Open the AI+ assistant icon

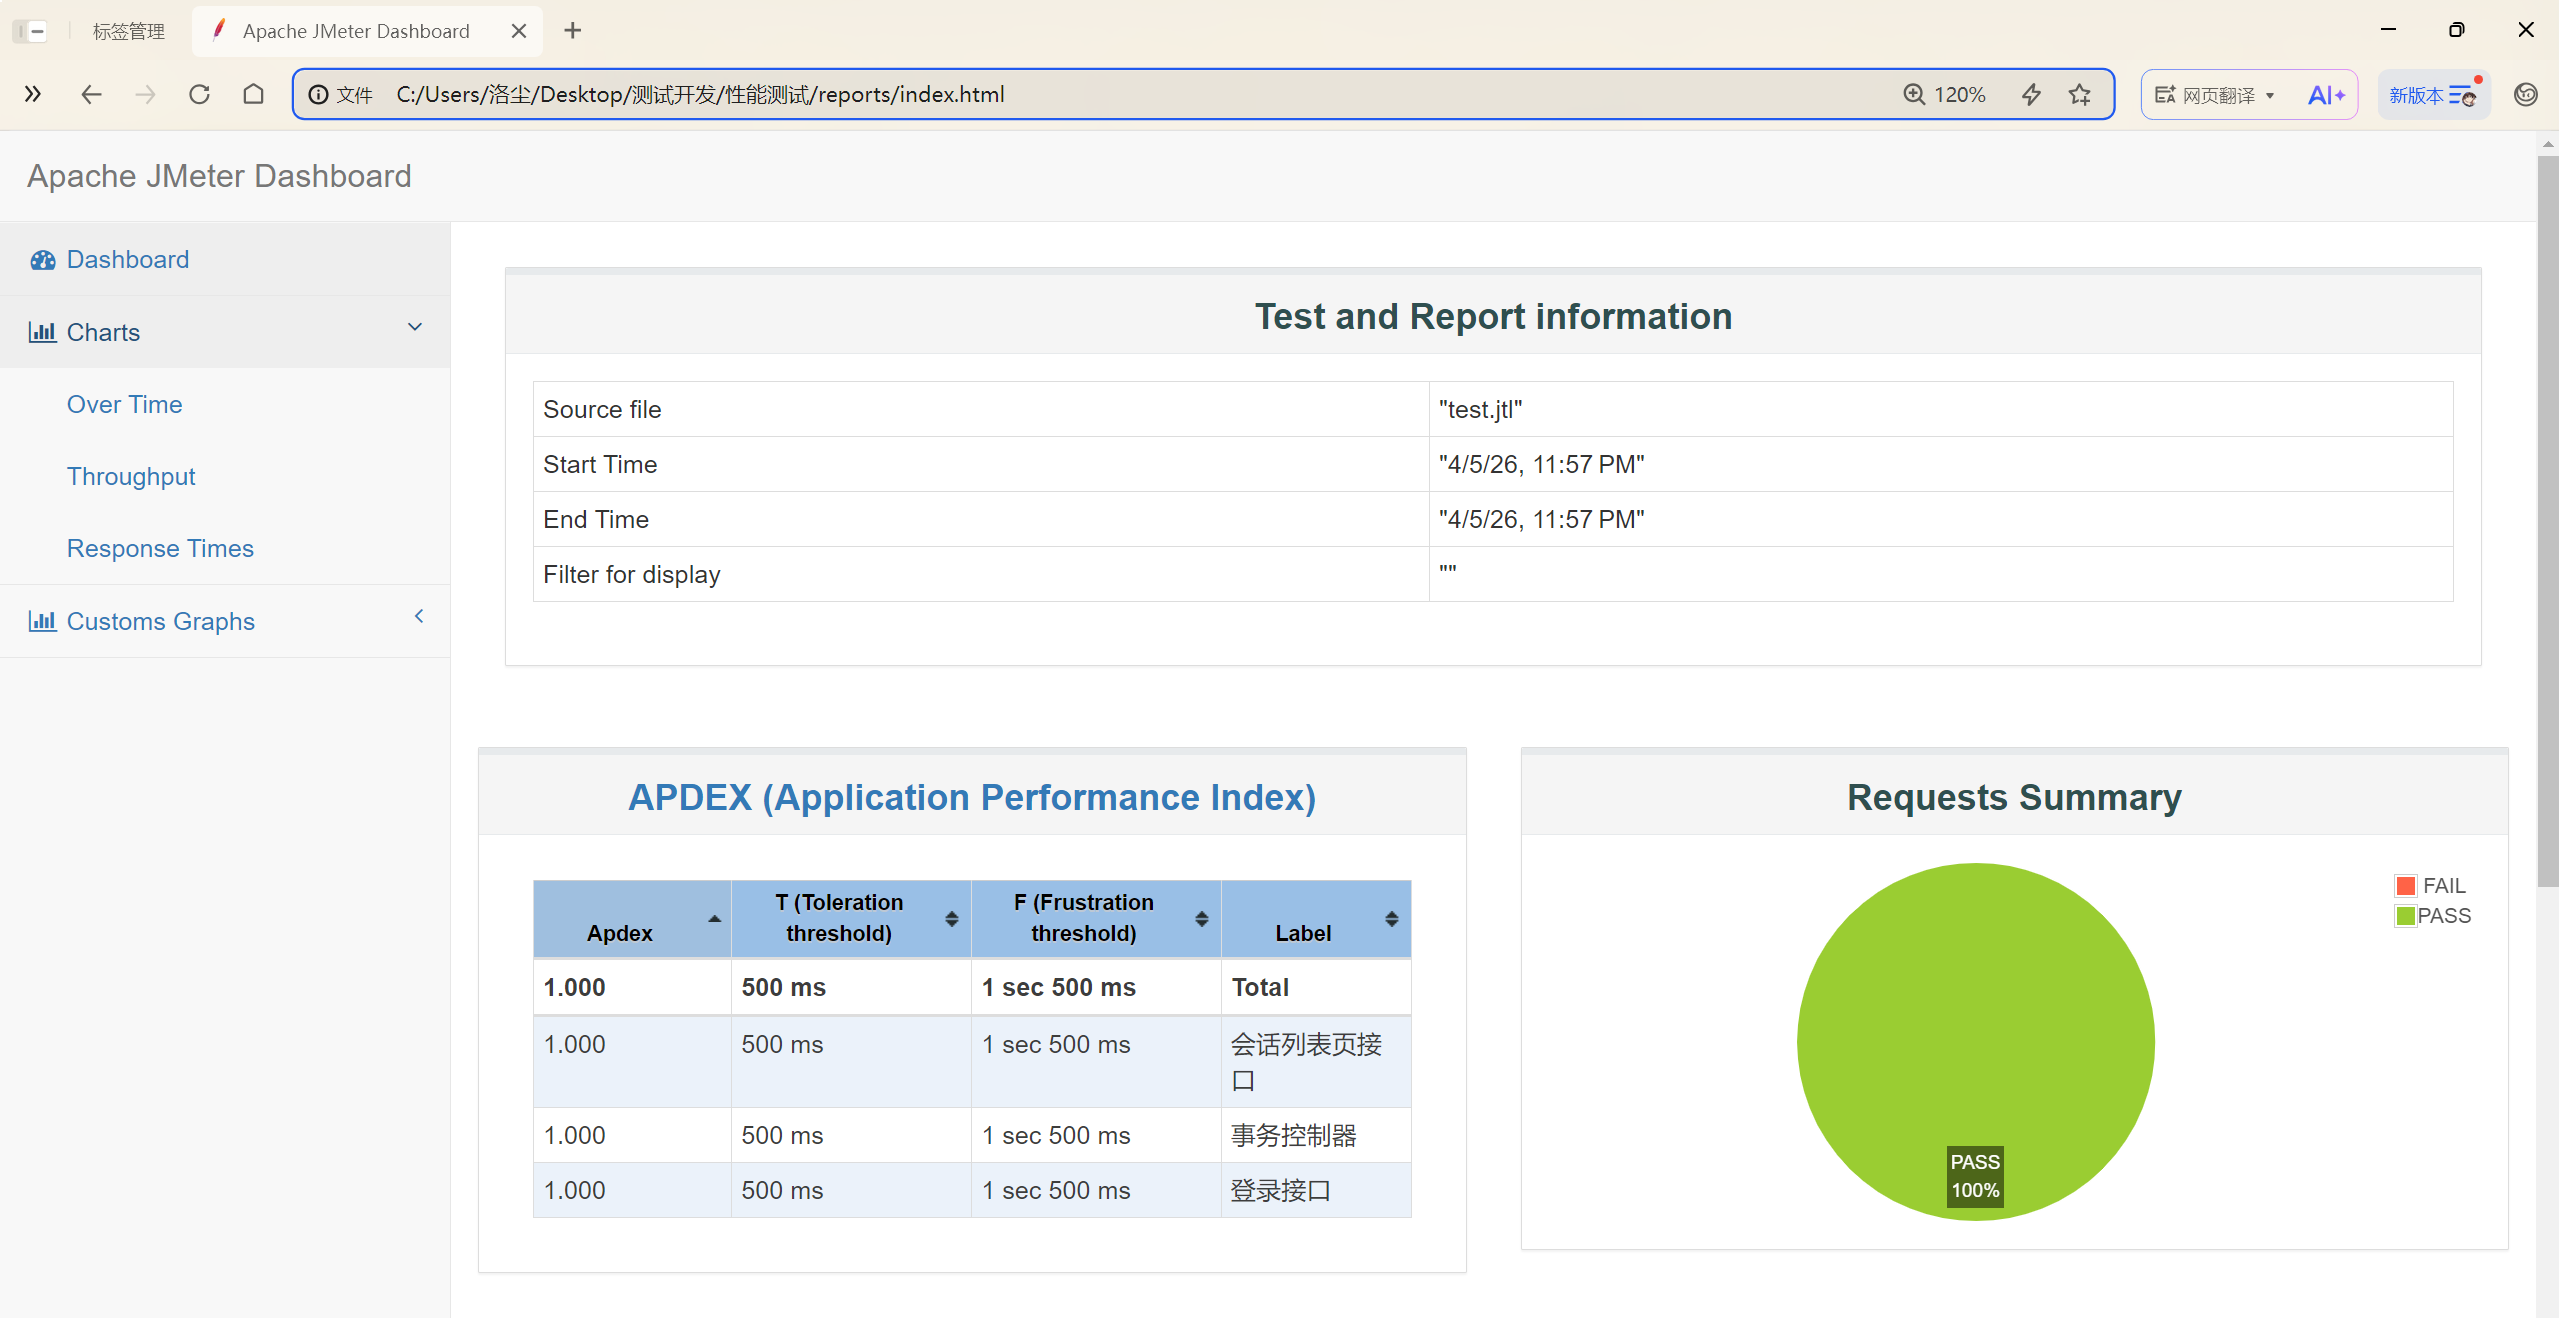pyautogui.click(x=2325, y=95)
